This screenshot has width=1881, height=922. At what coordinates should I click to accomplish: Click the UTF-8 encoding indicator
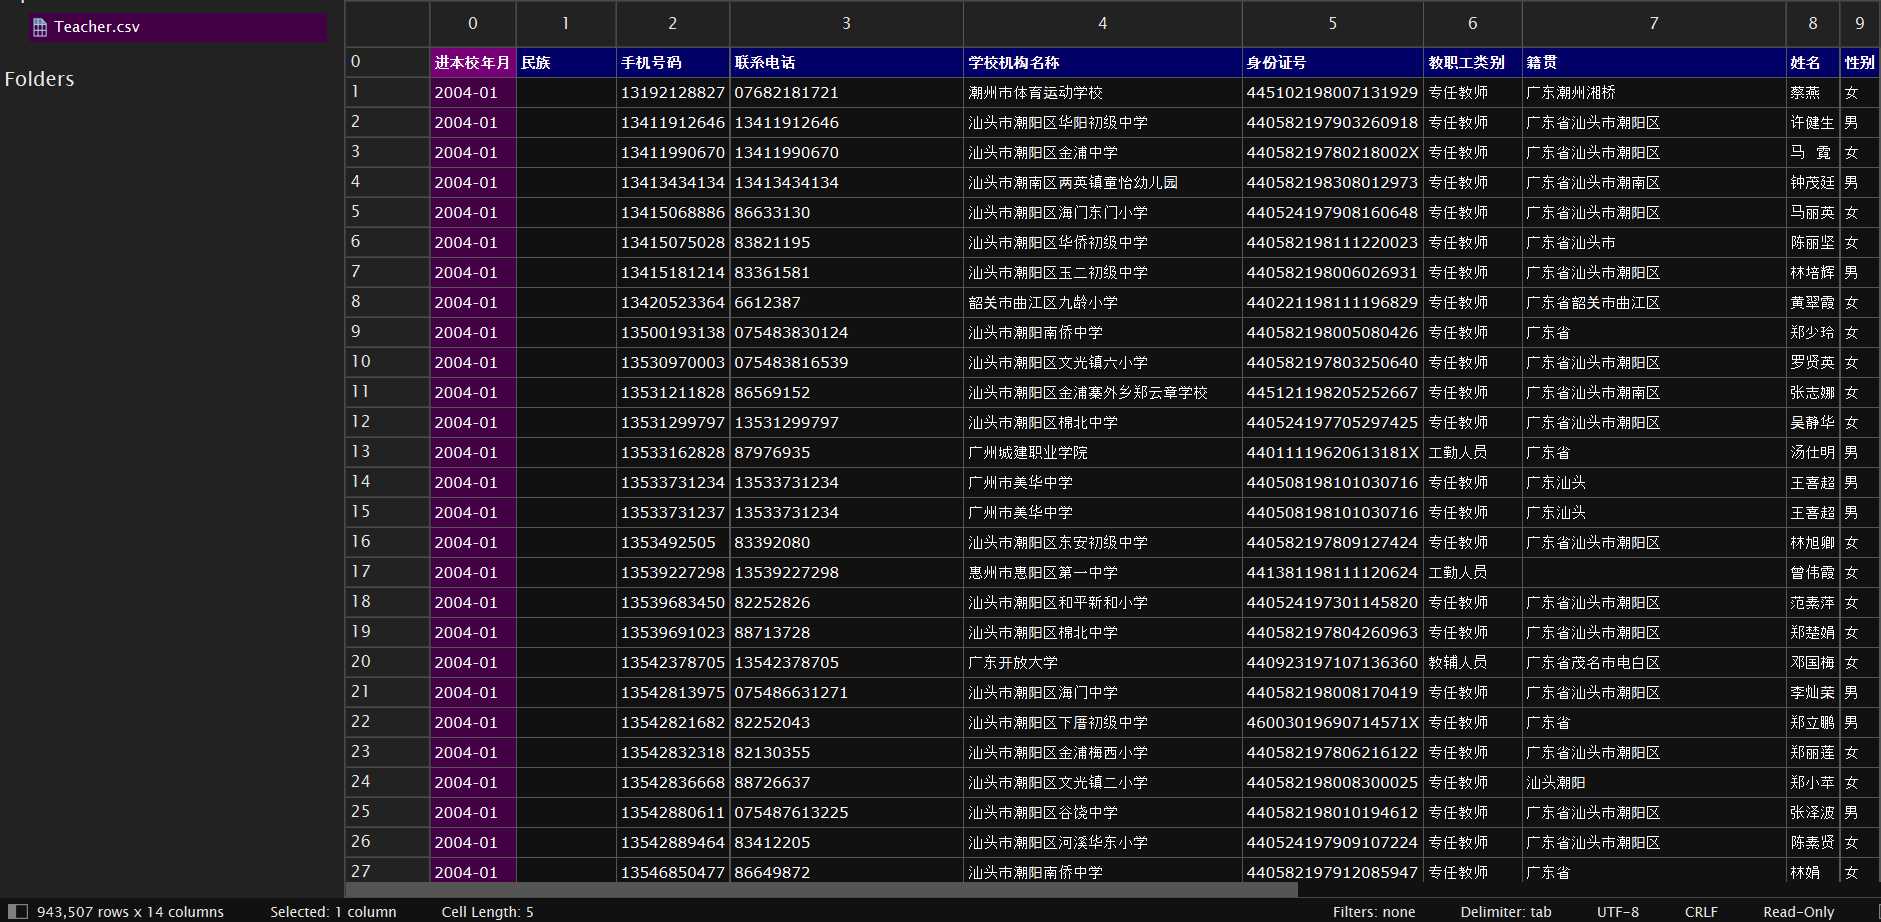1618,912
